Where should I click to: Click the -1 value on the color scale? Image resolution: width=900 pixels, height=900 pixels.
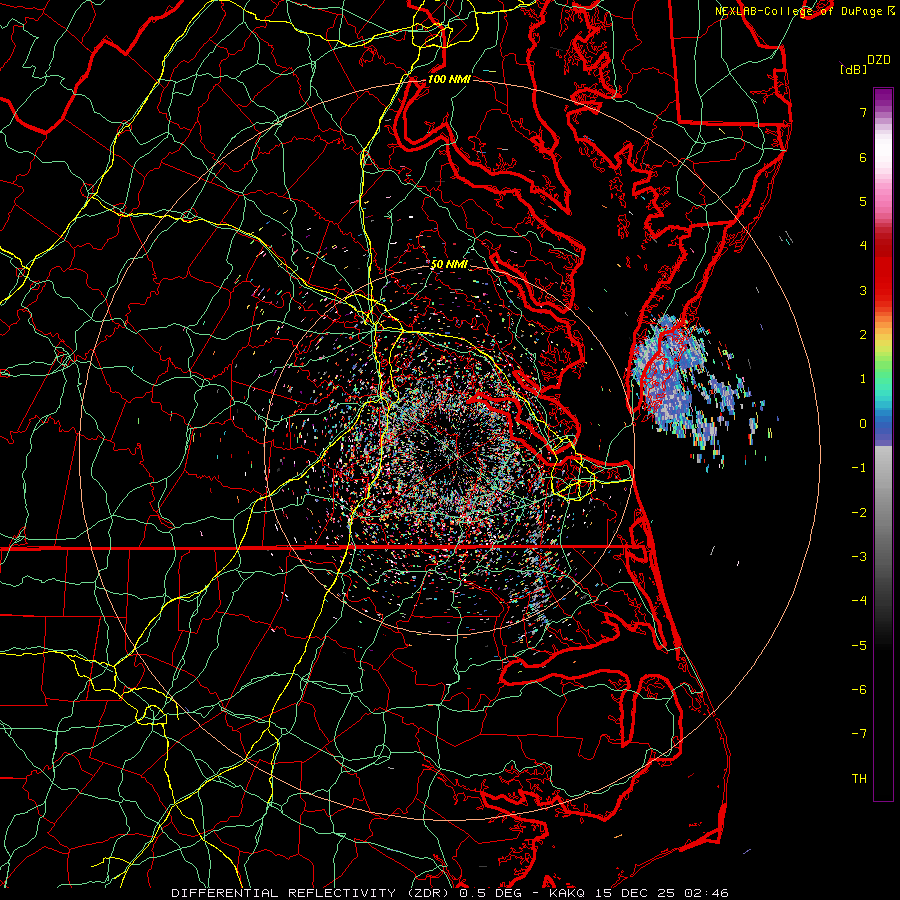coord(859,468)
